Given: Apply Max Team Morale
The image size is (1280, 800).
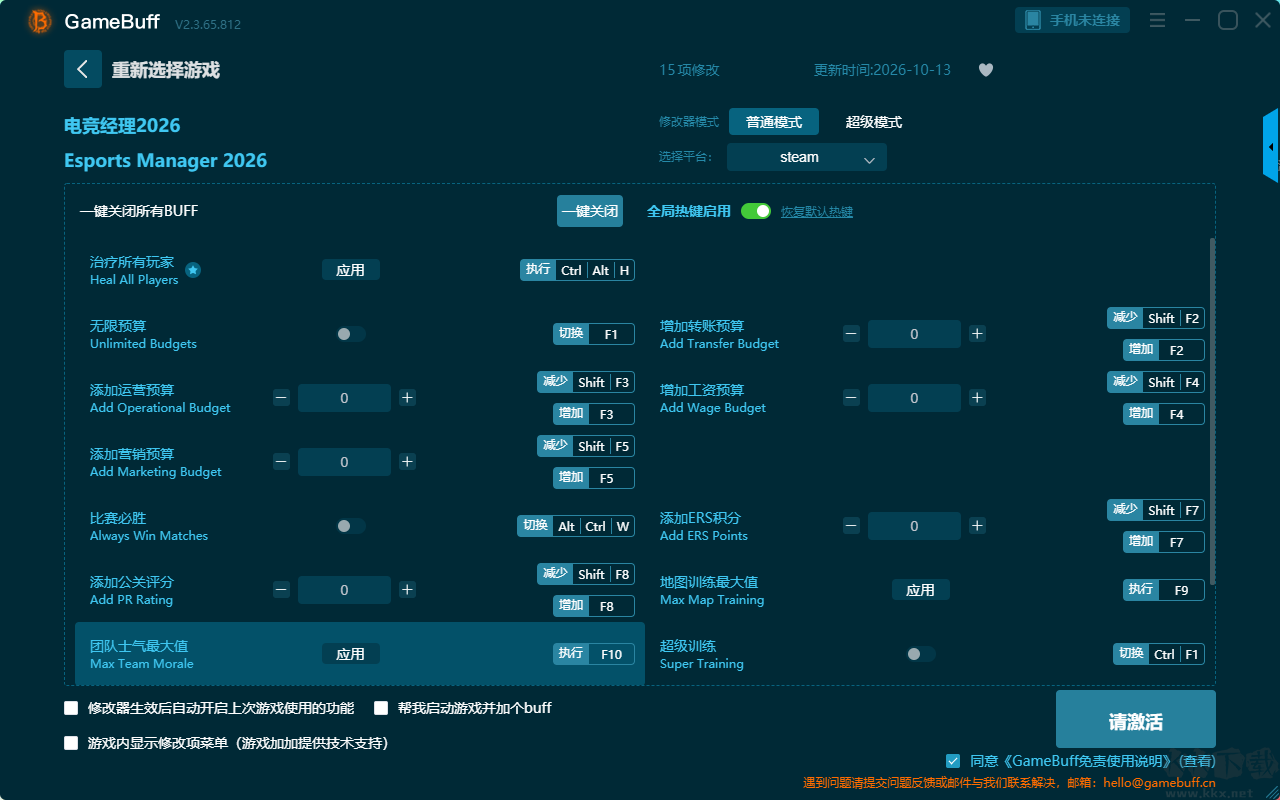Looking at the screenshot, I should [351, 654].
